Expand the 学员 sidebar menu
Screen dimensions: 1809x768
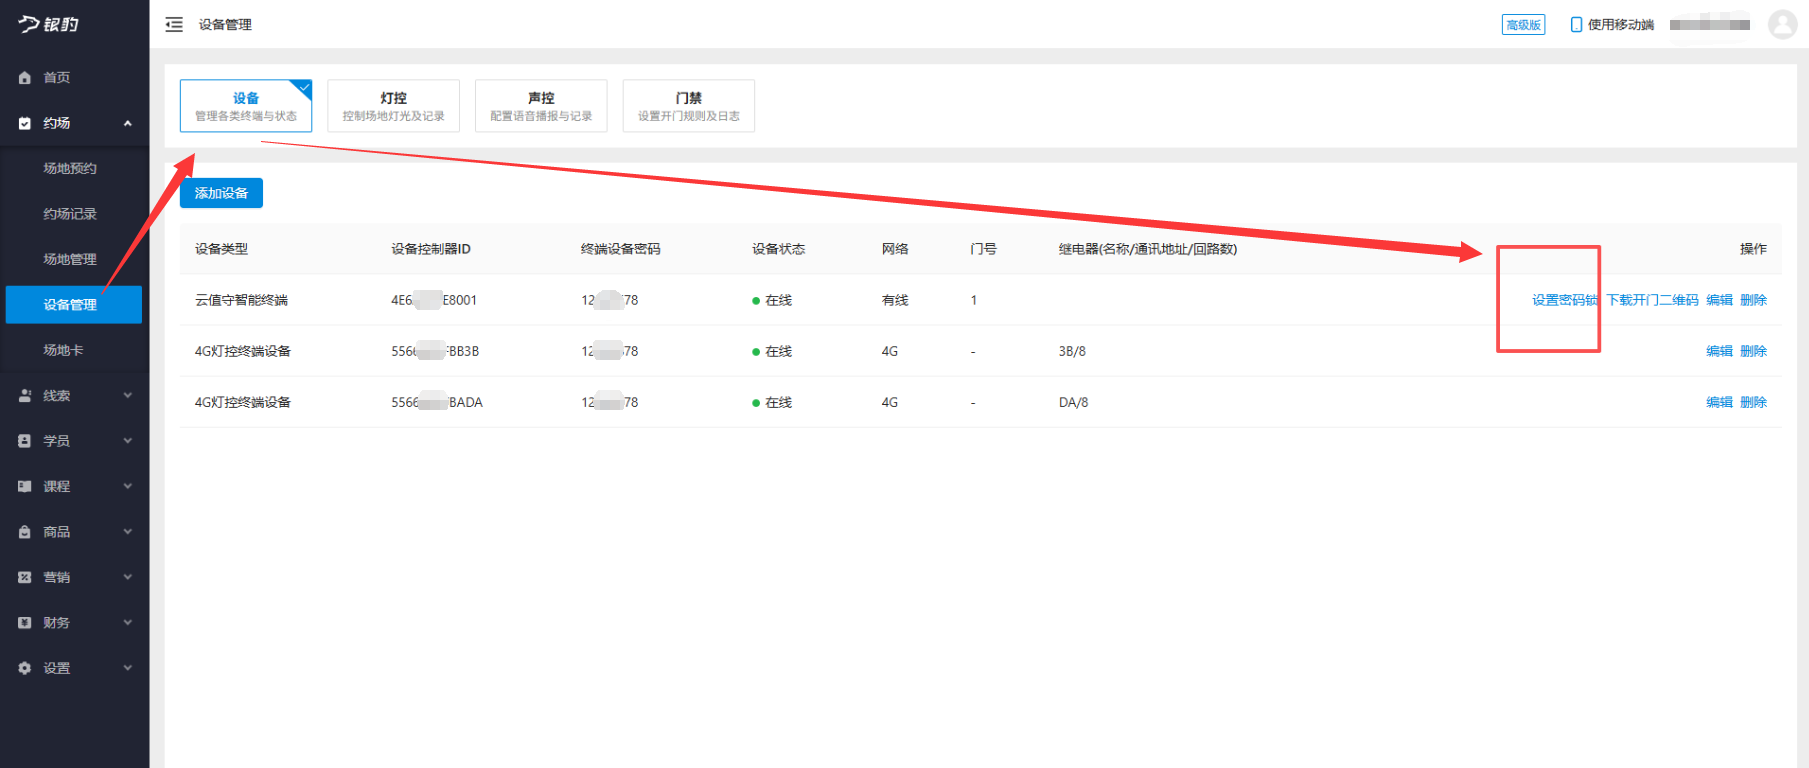127,441
